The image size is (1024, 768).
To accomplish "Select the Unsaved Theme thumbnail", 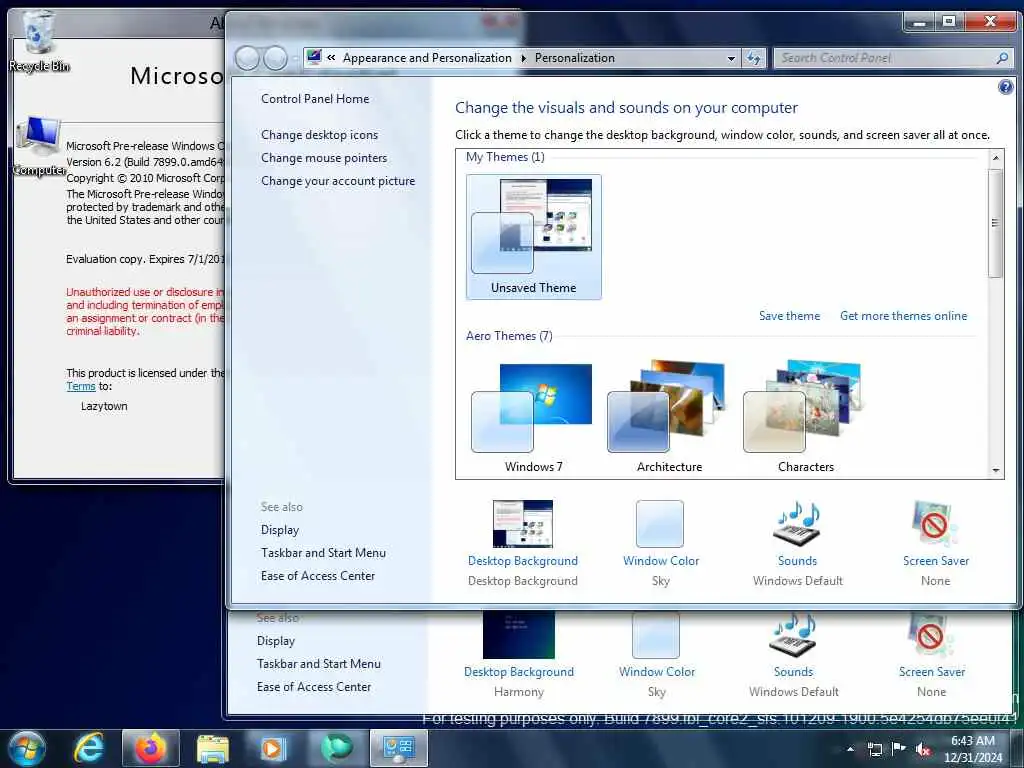I will coord(534,236).
